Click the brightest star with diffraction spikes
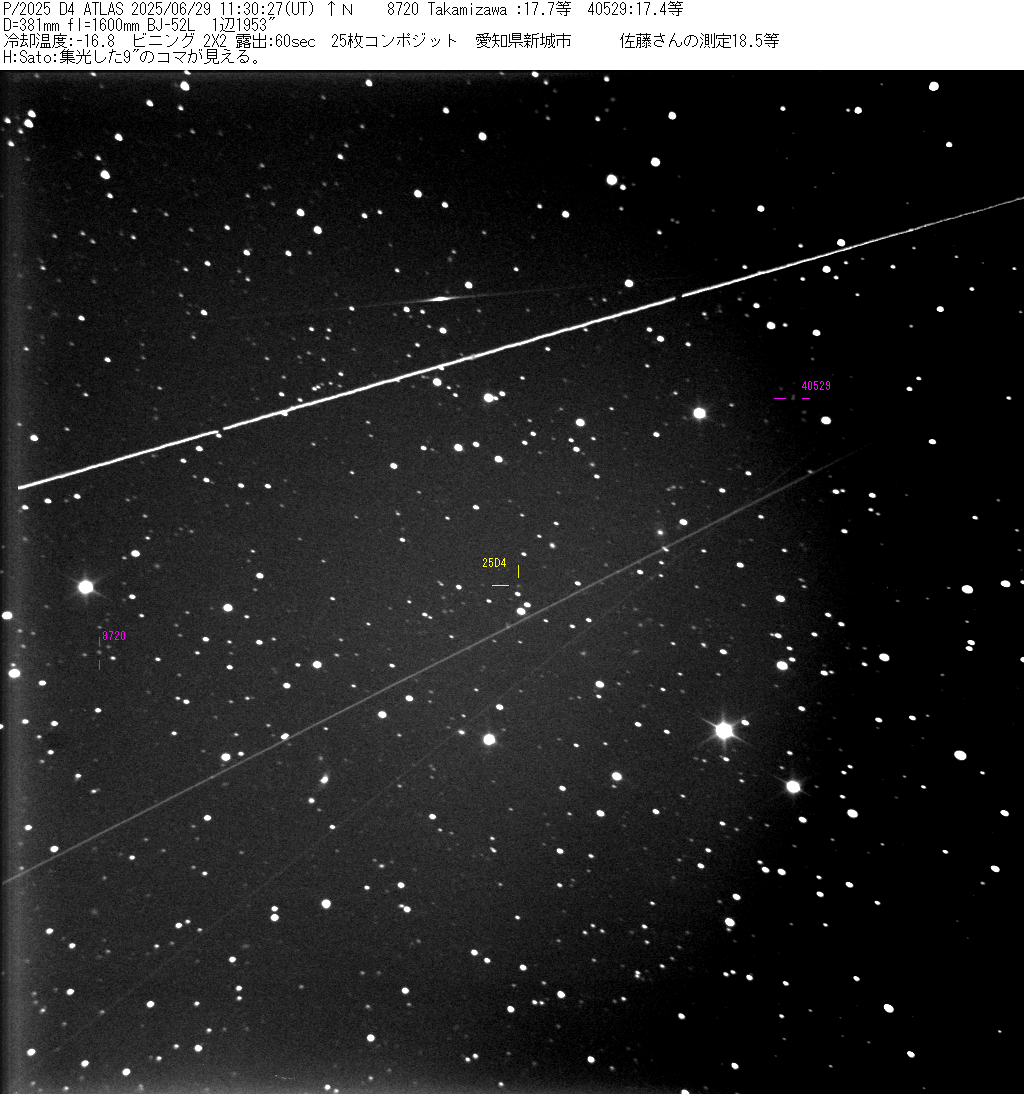 point(724,731)
